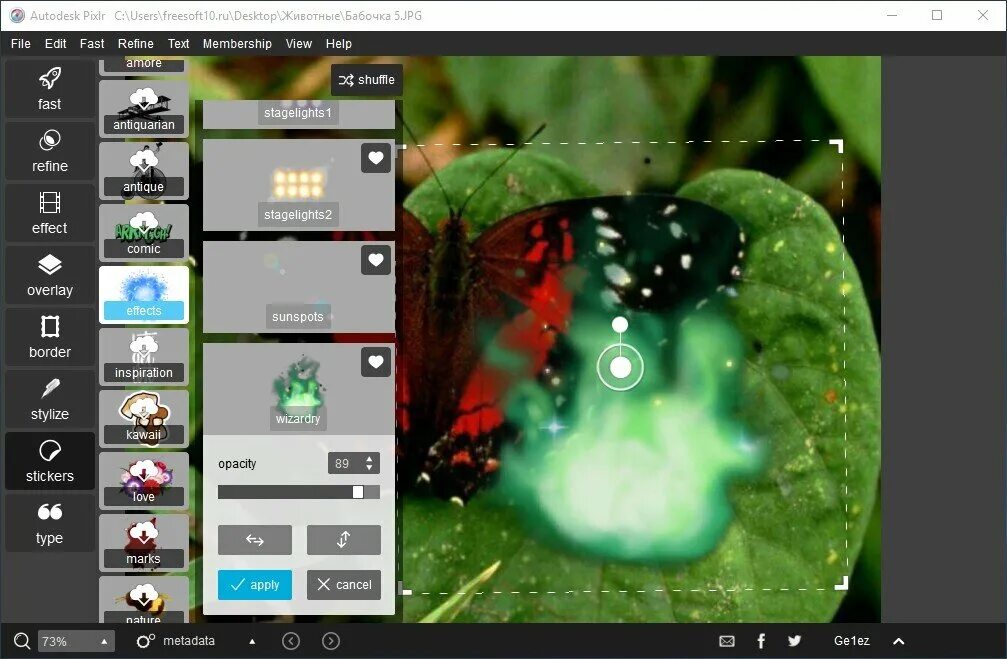1007x659 pixels.
Task: Select the wizardry sticker thumbnail
Action: pyautogui.click(x=299, y=389)
